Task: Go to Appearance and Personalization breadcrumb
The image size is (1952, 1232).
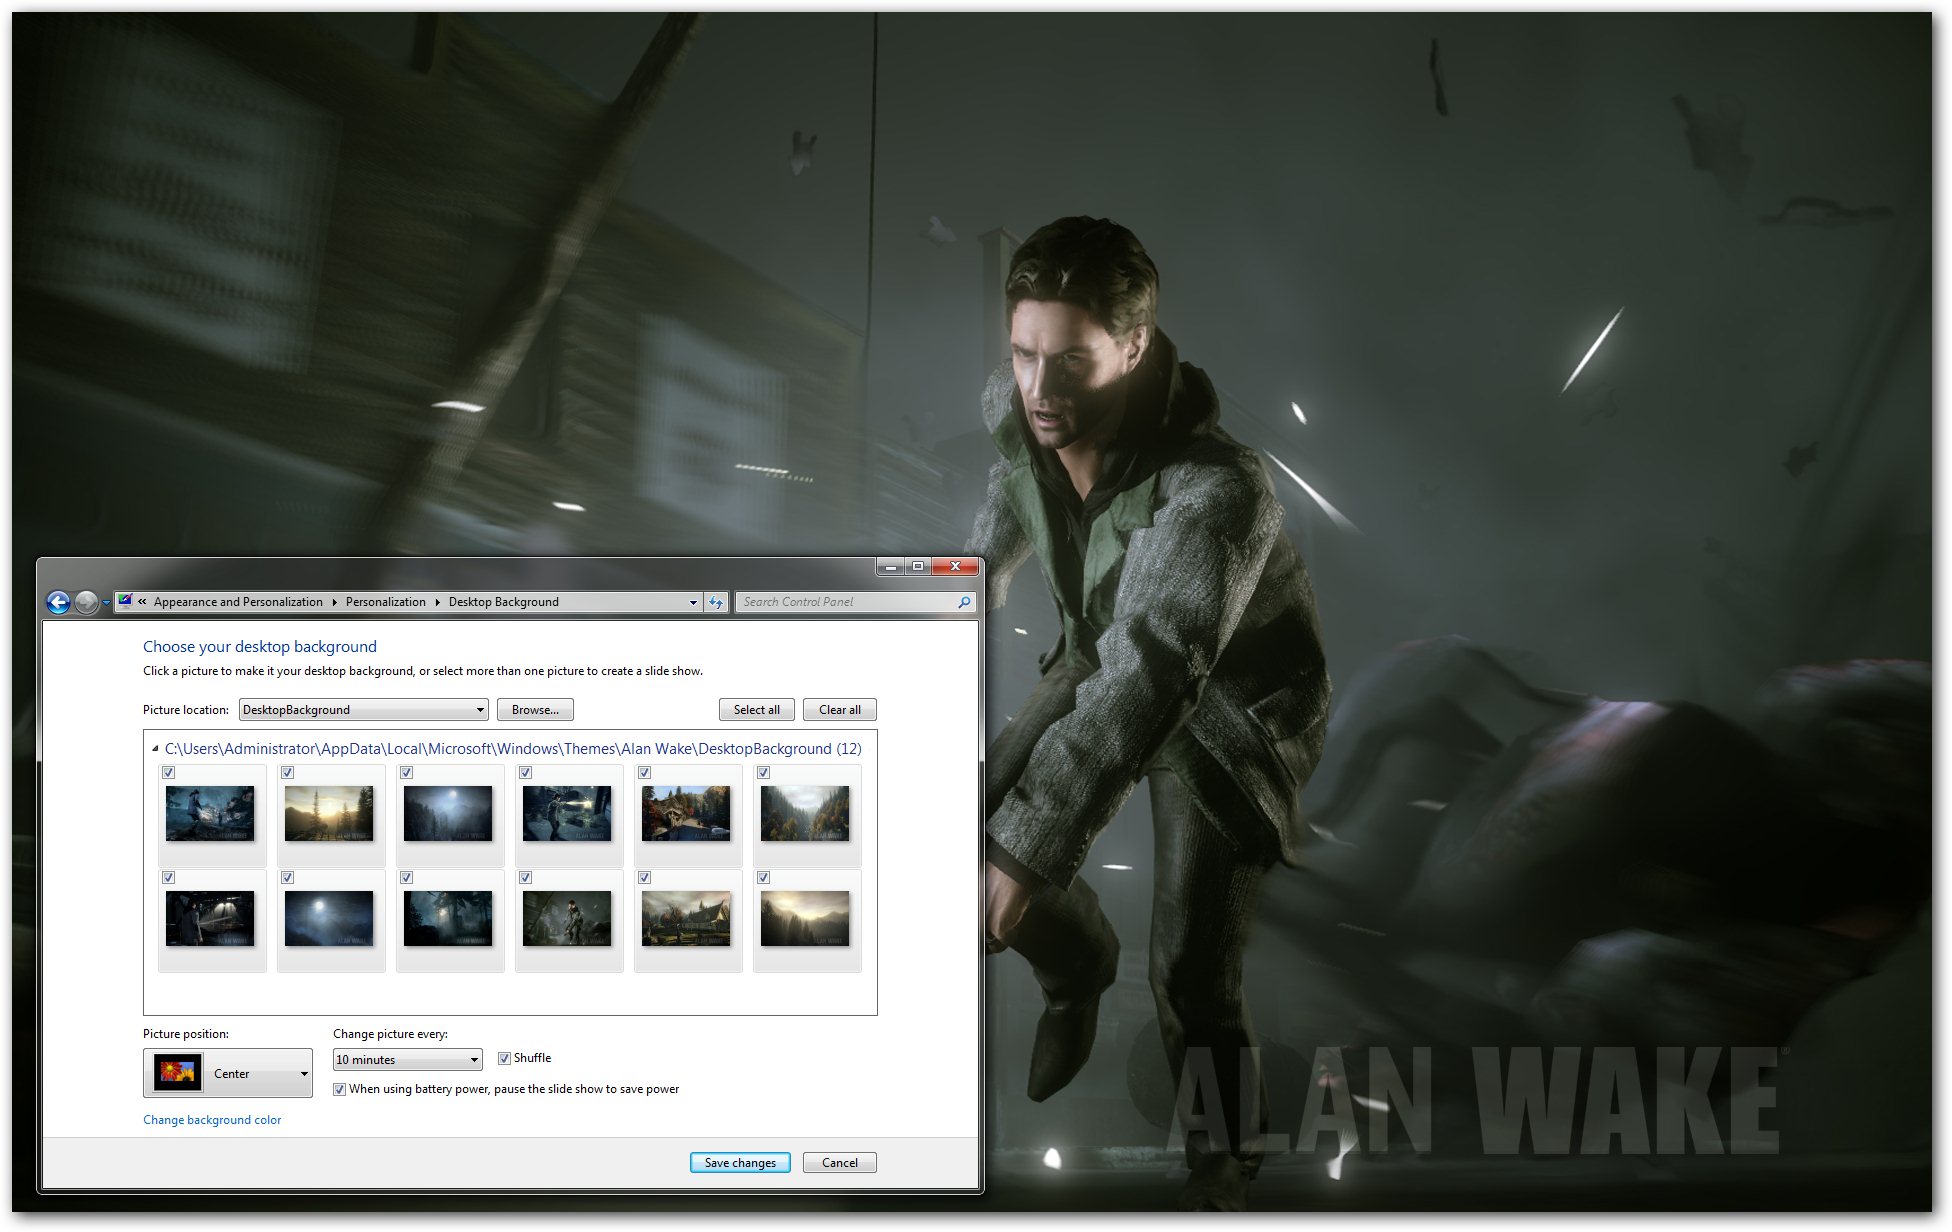Action: point(238,602)
